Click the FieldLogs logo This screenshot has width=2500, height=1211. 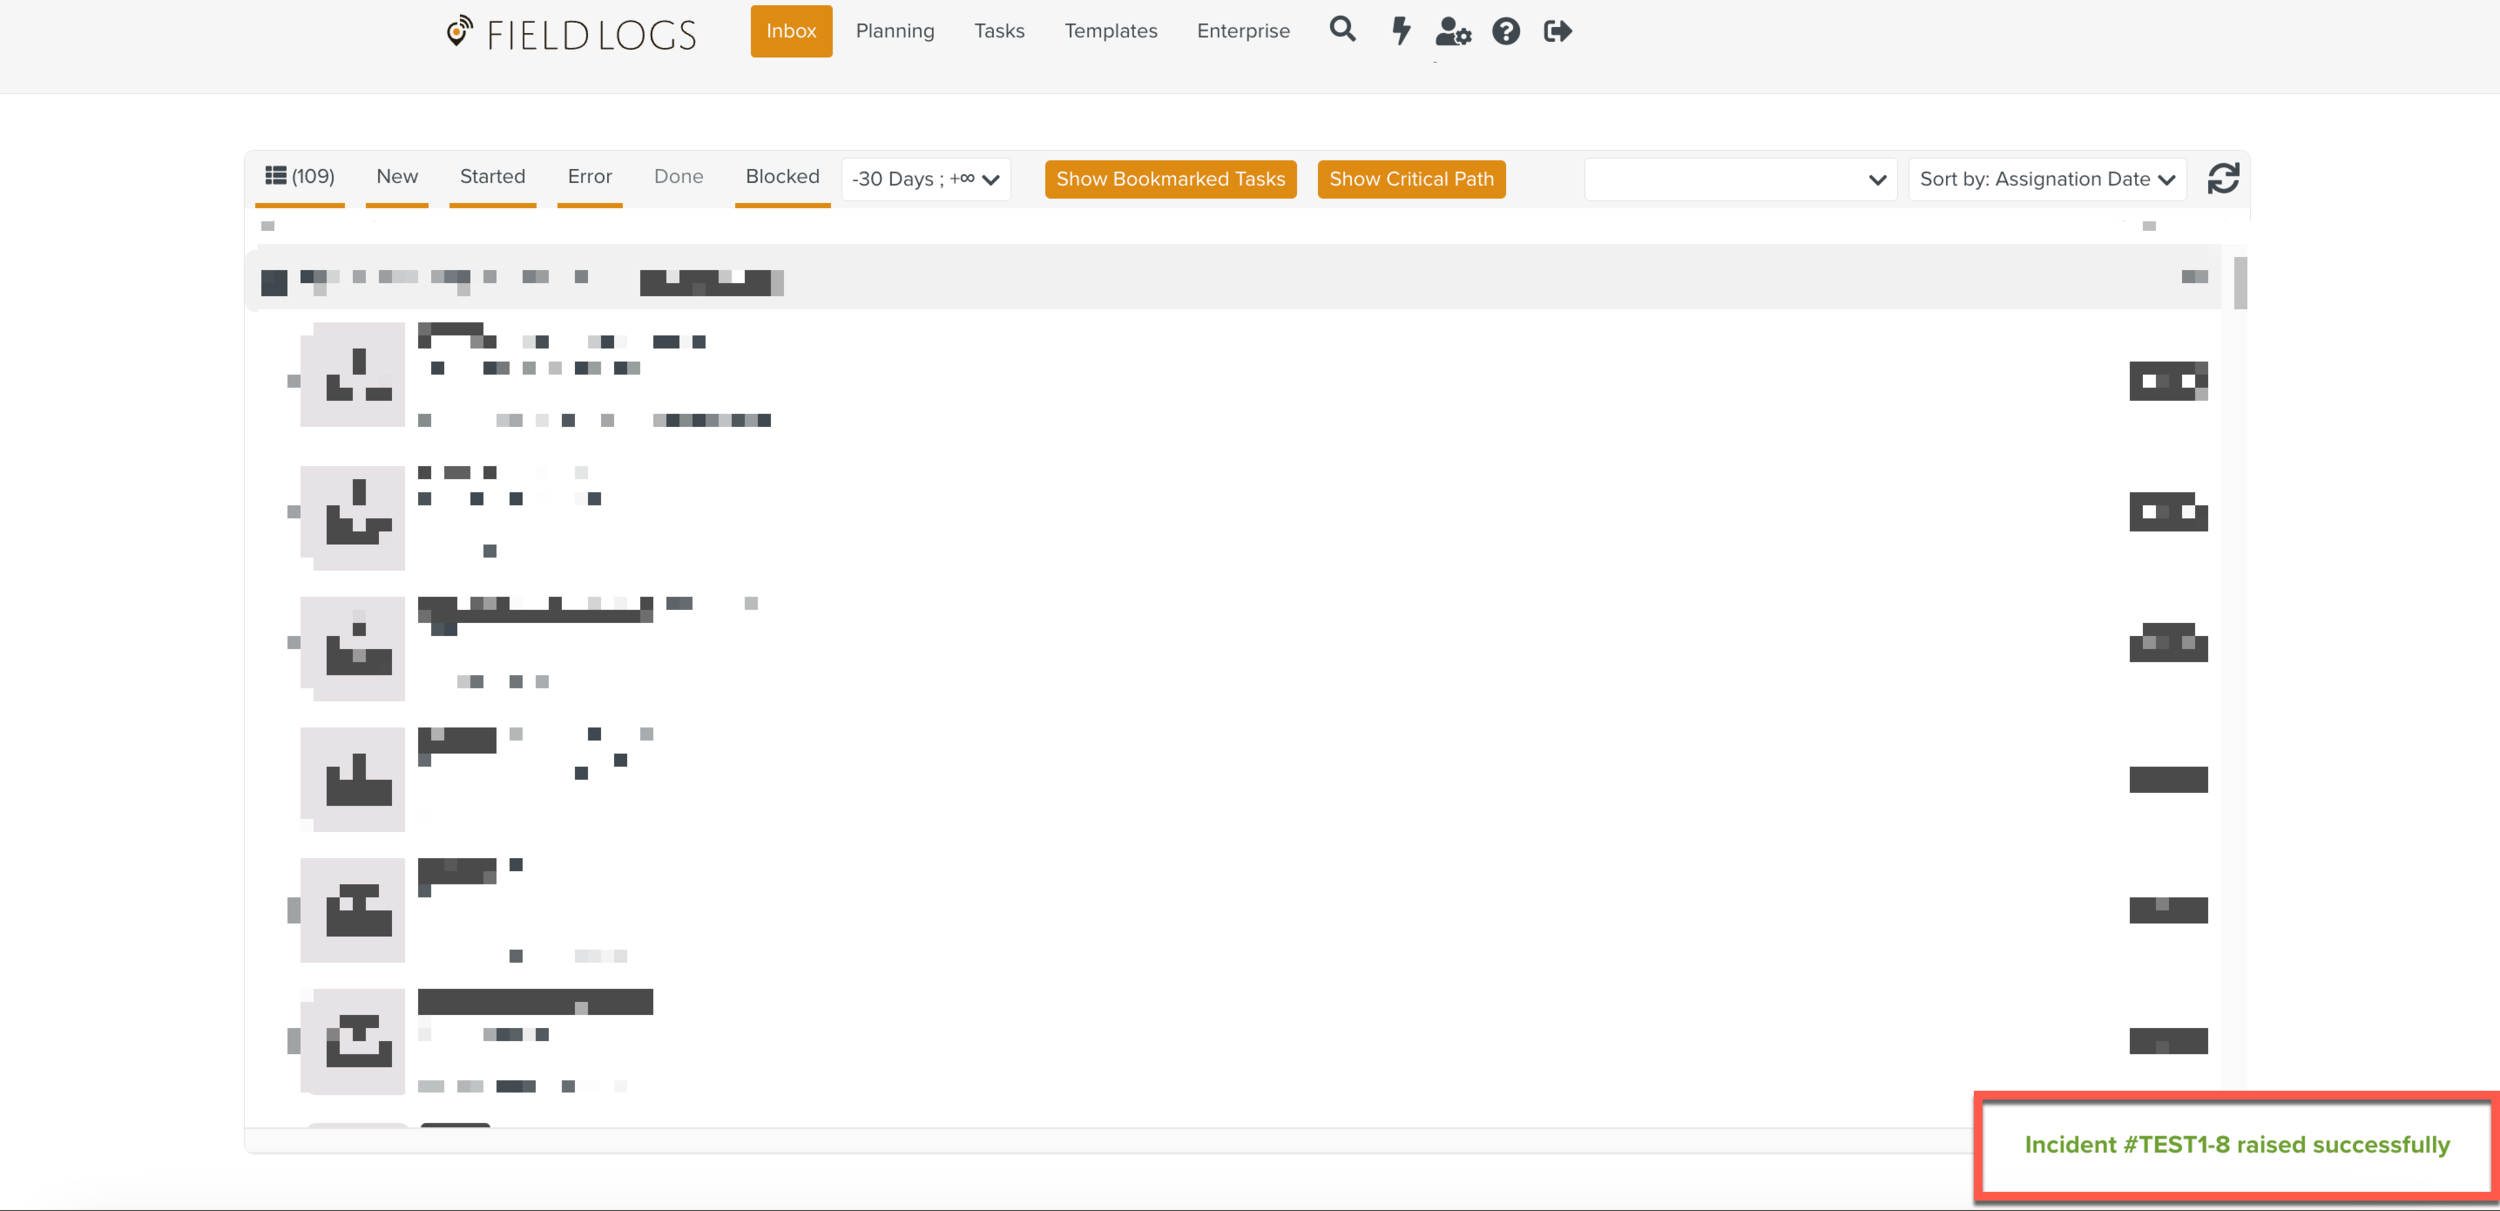pos(571,34)
